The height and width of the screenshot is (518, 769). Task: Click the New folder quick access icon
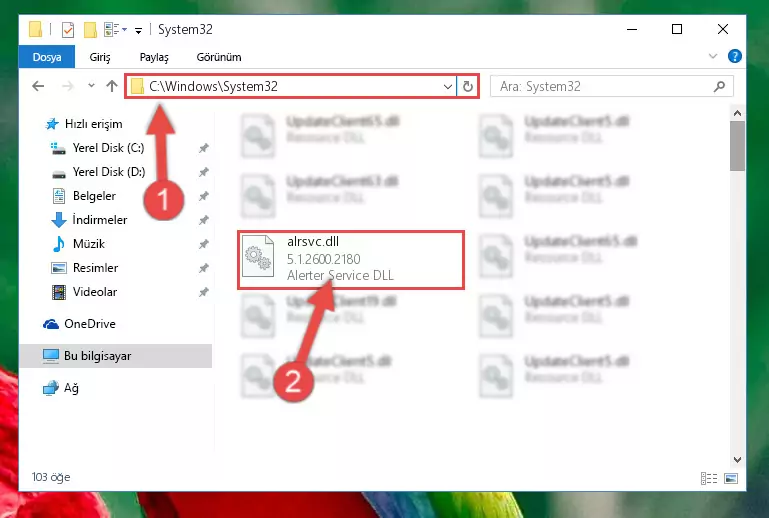click(x=90, y=30)
